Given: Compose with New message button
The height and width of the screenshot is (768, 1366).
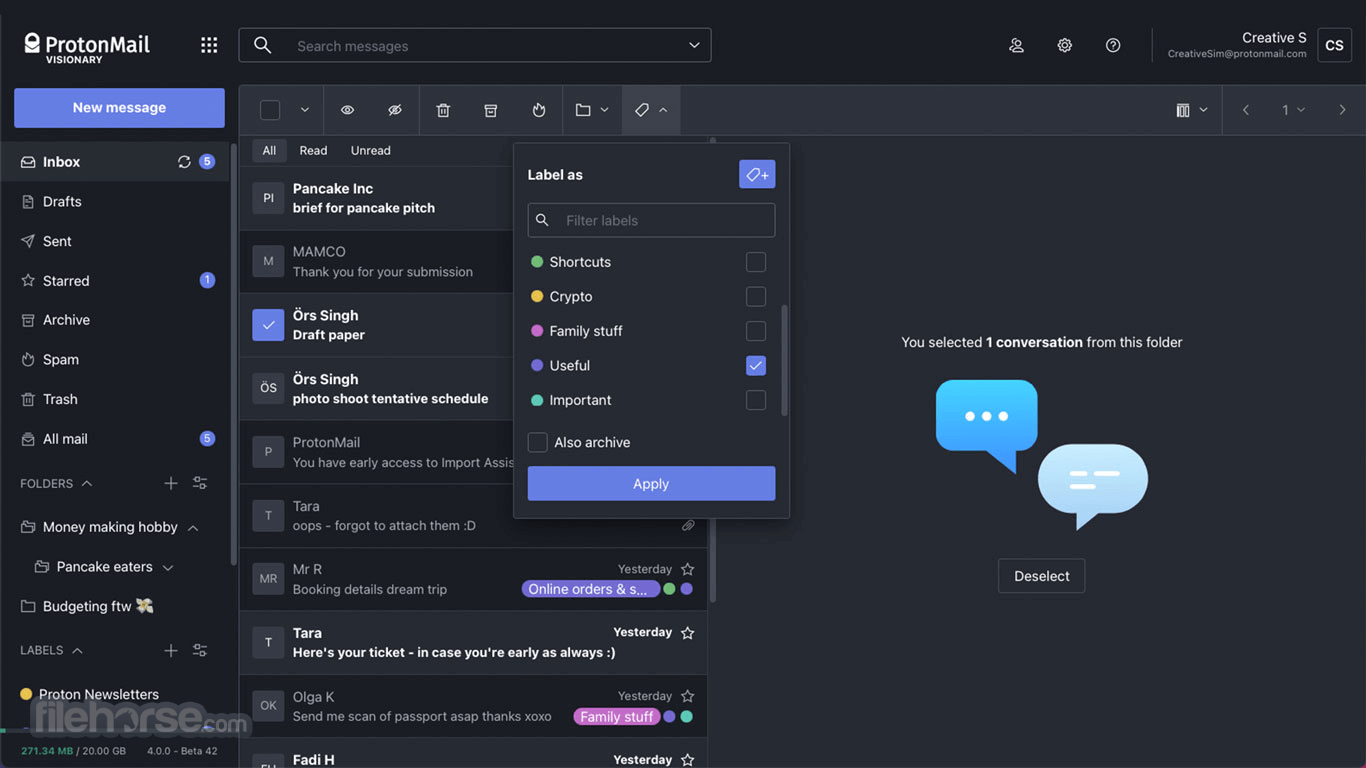Looking at the screenshot, I should pyautogui.click(x=119, y=108).
